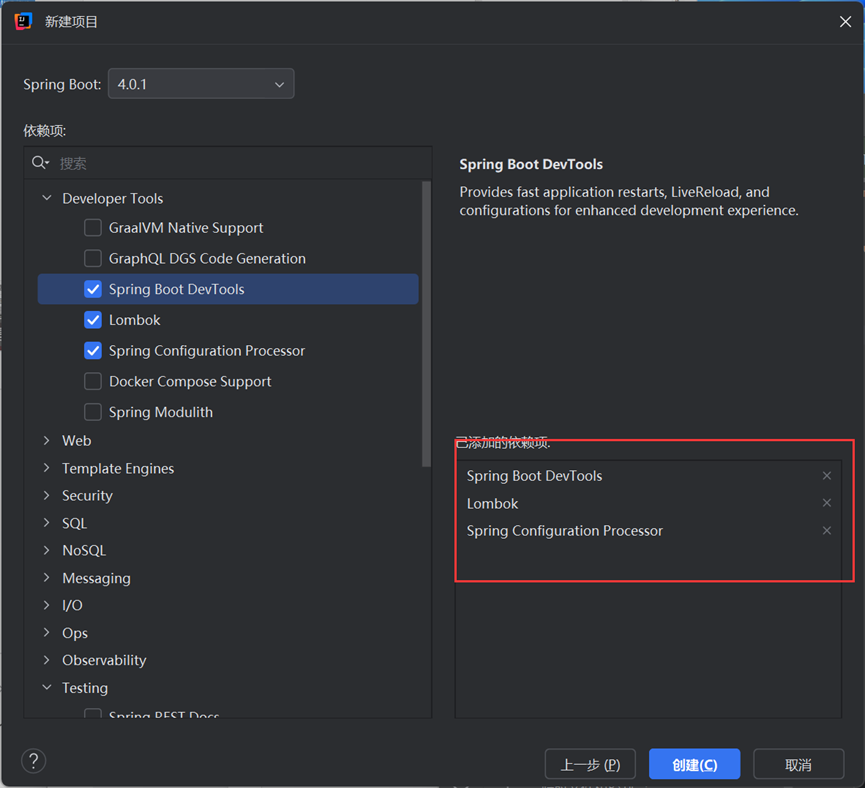Expand the Messaging group
865x788 pixels.
pyautogui.click(x=47, y=578)
